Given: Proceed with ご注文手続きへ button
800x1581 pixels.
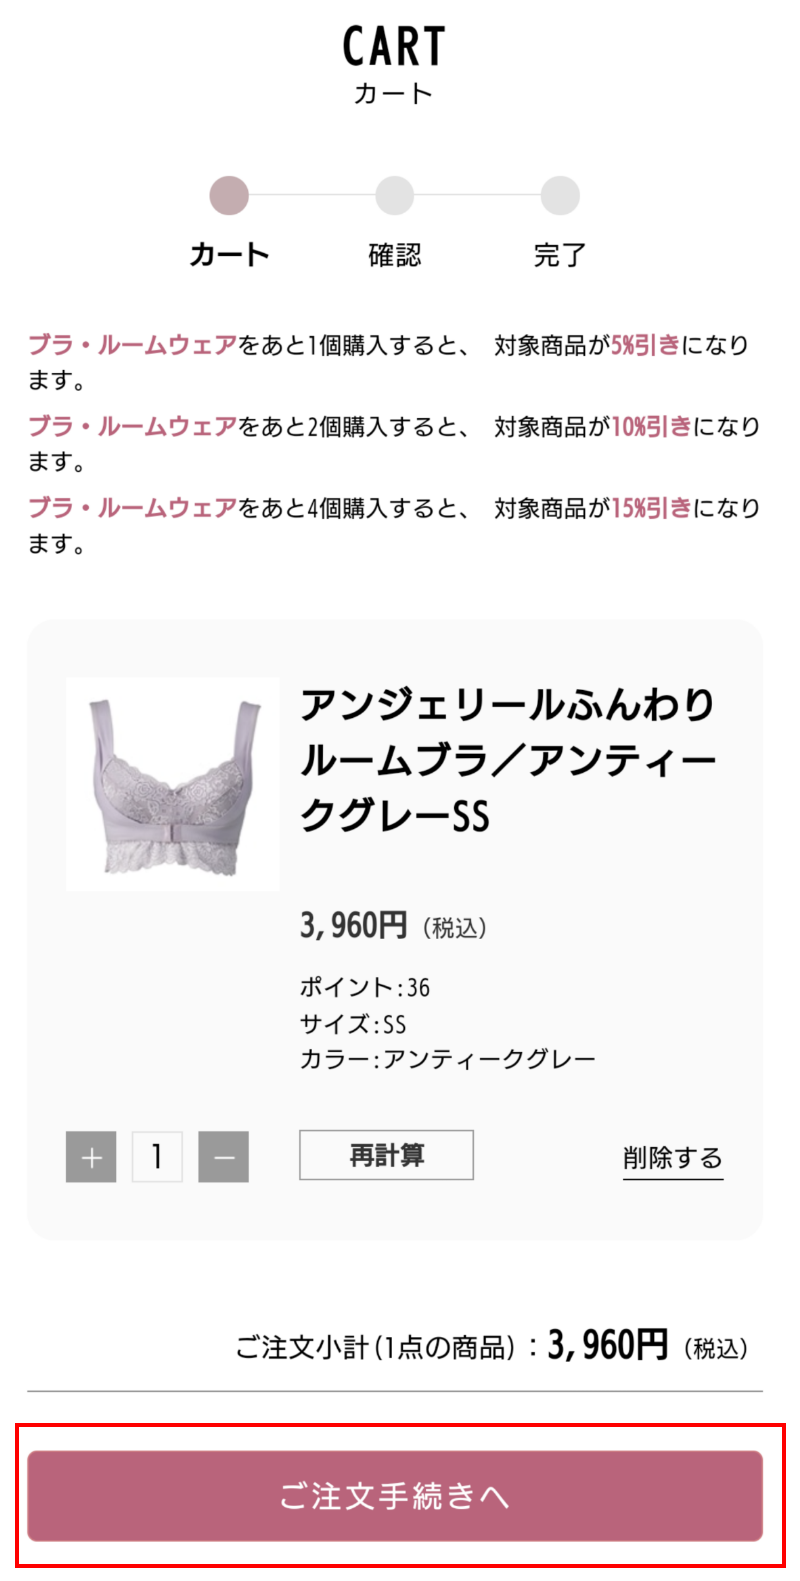Looking at the screenshot, I should [395, 1496].
